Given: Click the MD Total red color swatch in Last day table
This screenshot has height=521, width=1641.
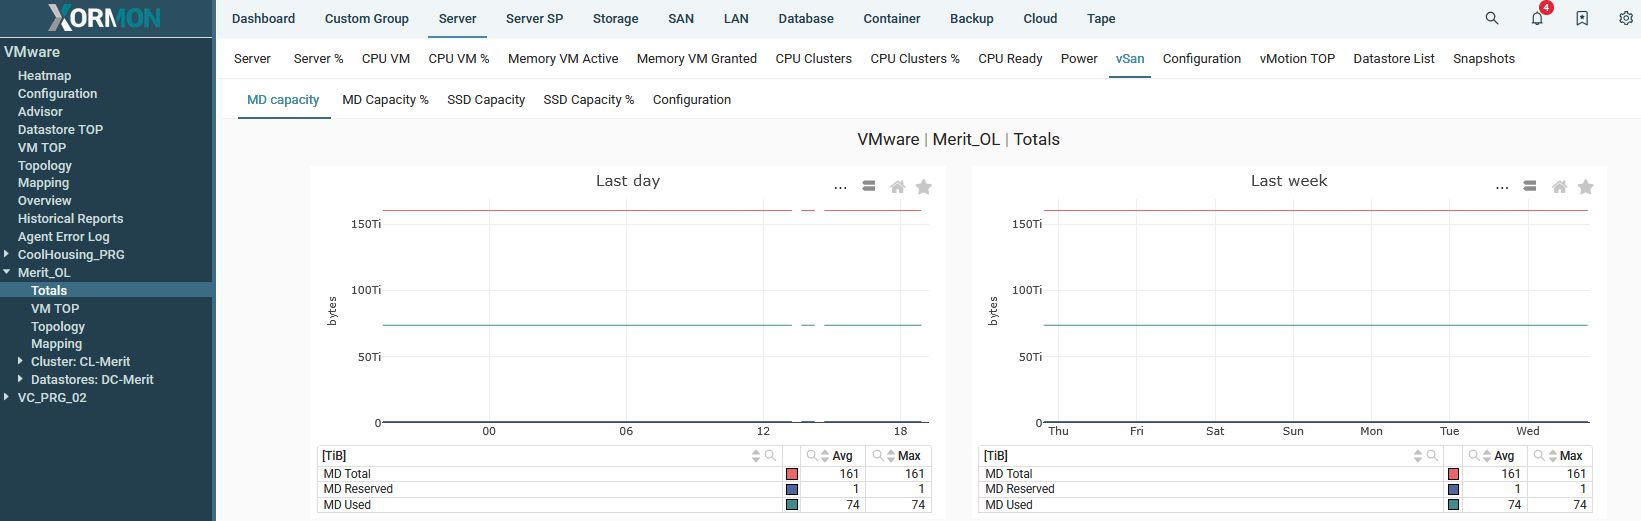Looking at the screenshot, I should (x=792, y=474).
